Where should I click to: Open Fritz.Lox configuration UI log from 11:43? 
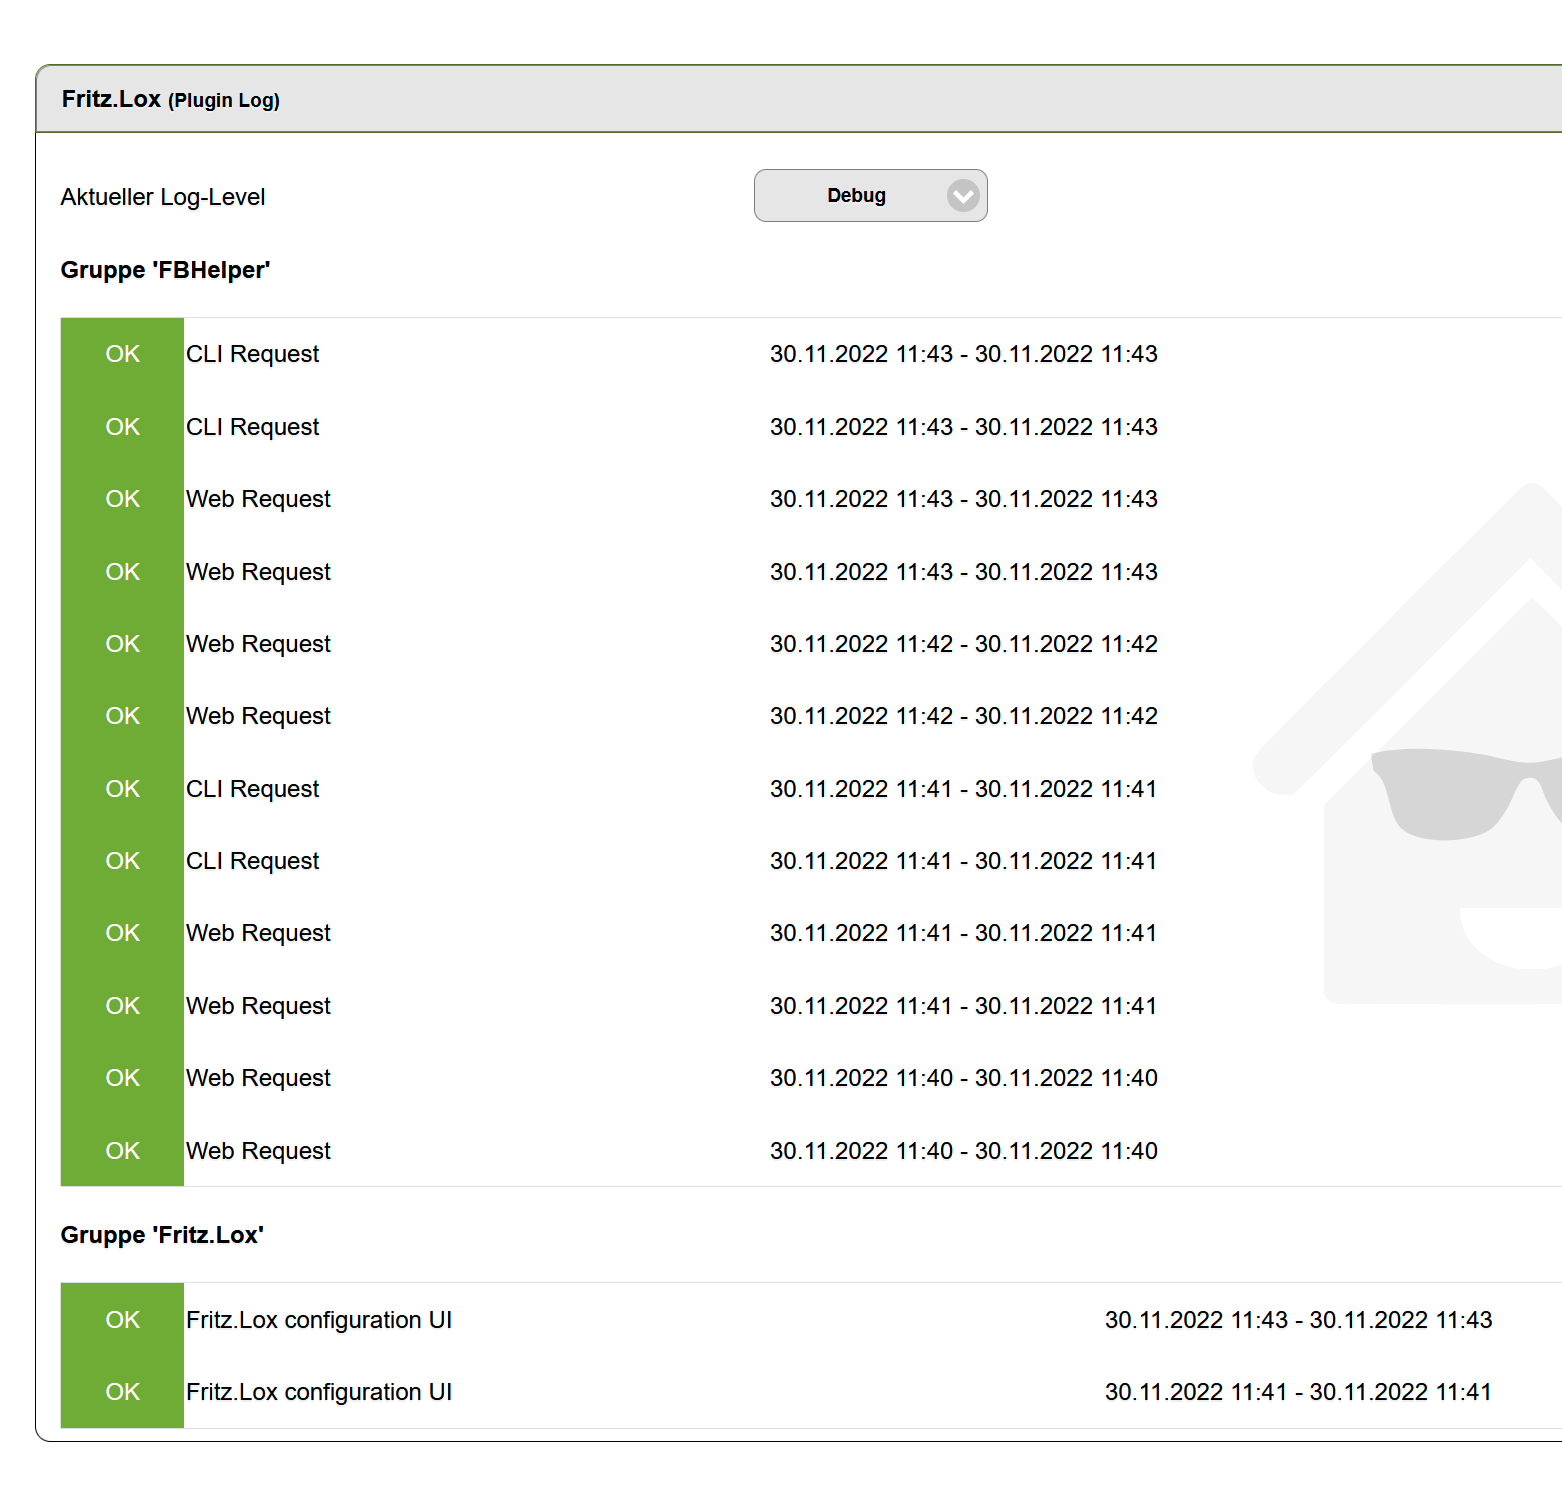point(319,1320)
